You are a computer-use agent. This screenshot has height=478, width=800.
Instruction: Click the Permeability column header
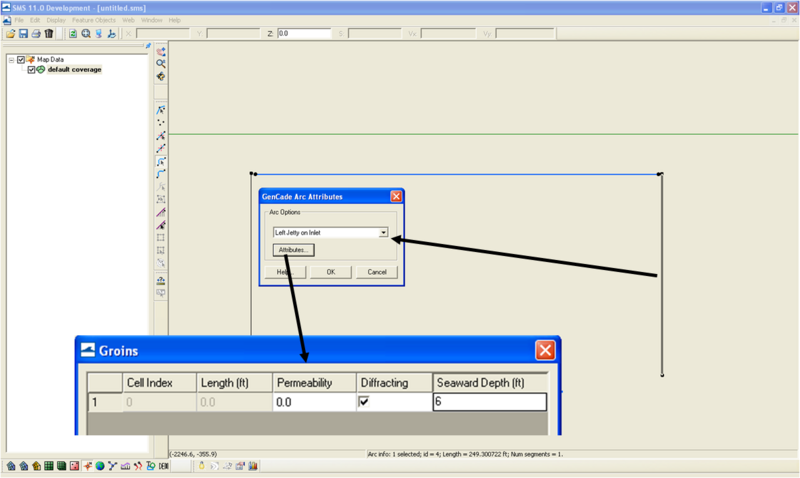coord(314,383)
